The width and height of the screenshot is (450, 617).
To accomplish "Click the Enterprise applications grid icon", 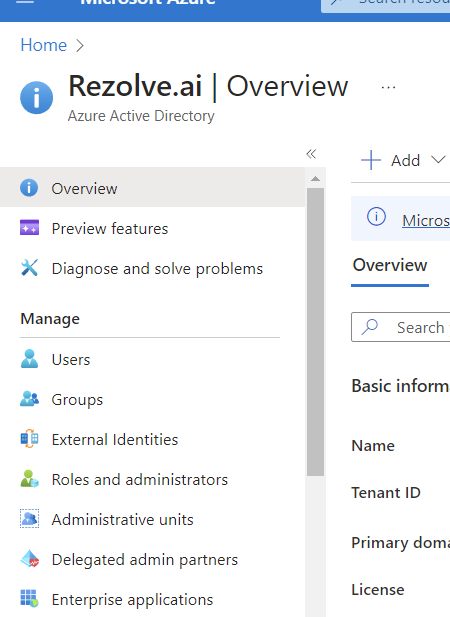I will click(30, 599).
